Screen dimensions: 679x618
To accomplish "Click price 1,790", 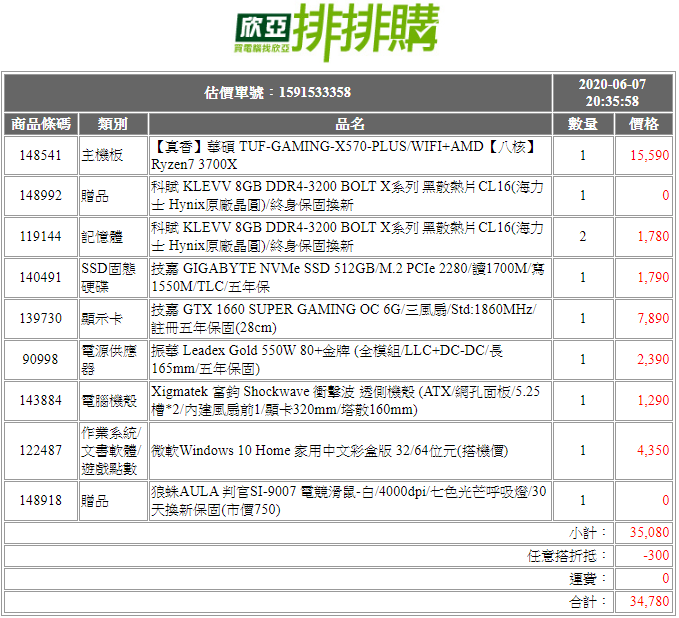I will pyautogui.click(x=653, y=278).
